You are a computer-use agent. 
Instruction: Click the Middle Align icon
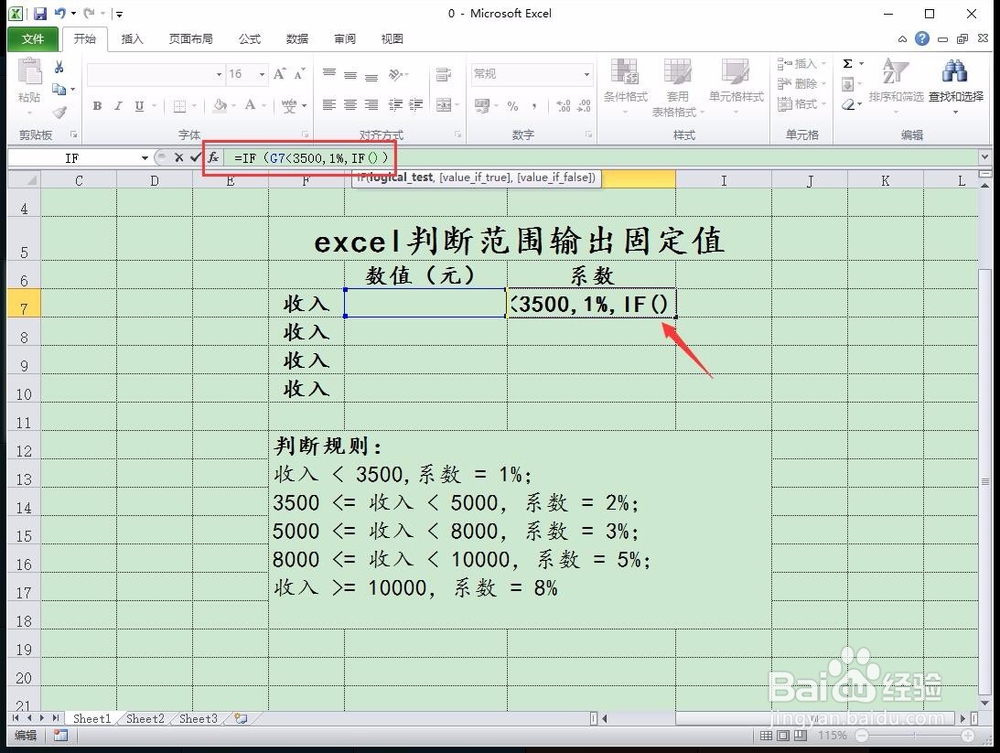(350, 74)
